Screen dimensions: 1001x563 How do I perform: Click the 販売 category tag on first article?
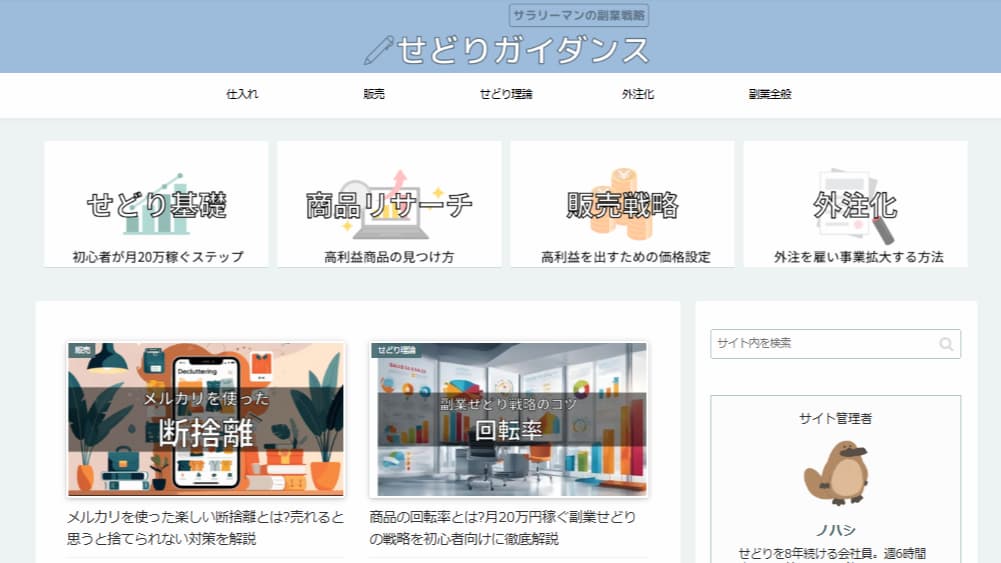[81, 351]
